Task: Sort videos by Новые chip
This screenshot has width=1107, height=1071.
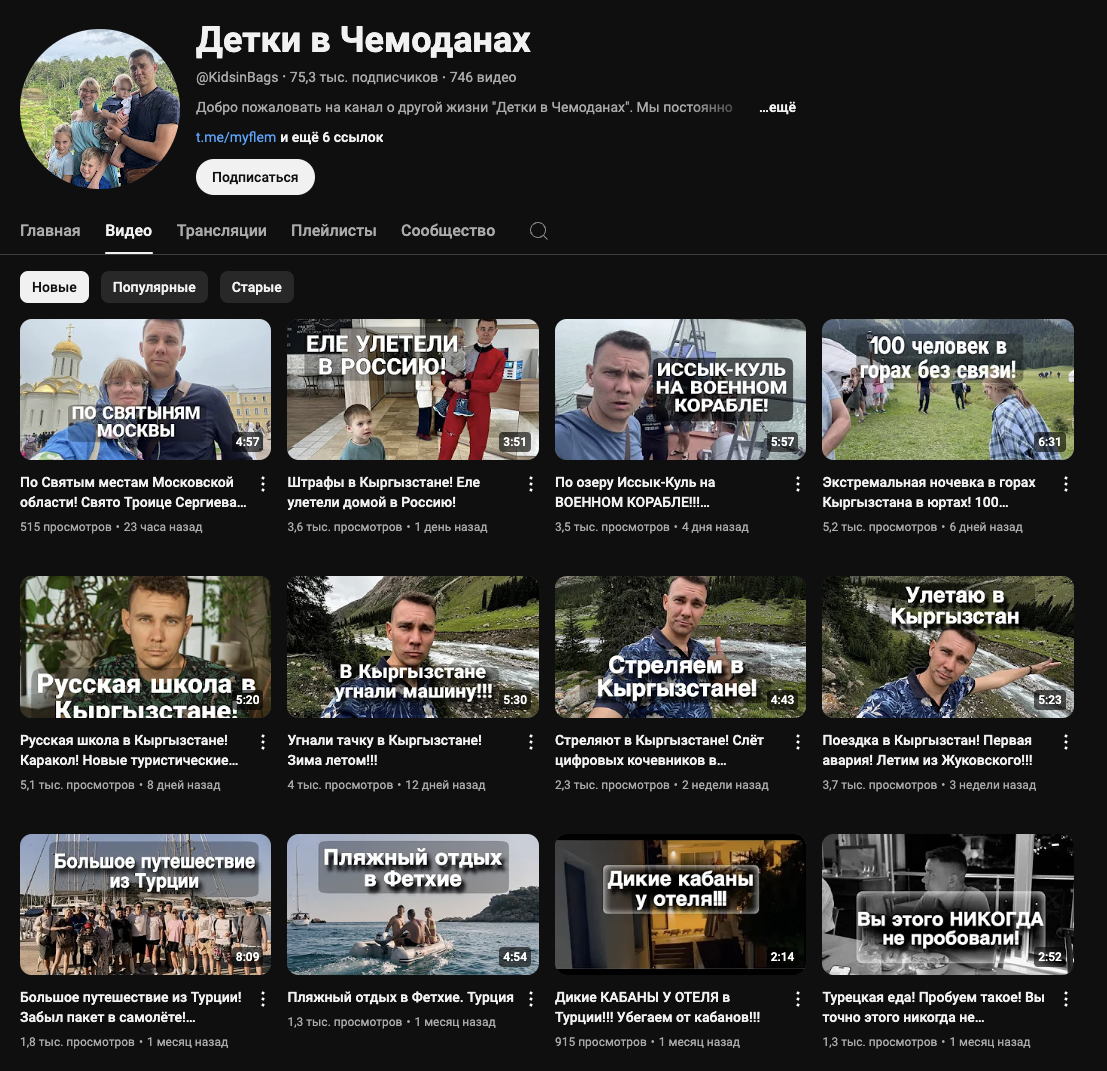Action: (54, 287)
